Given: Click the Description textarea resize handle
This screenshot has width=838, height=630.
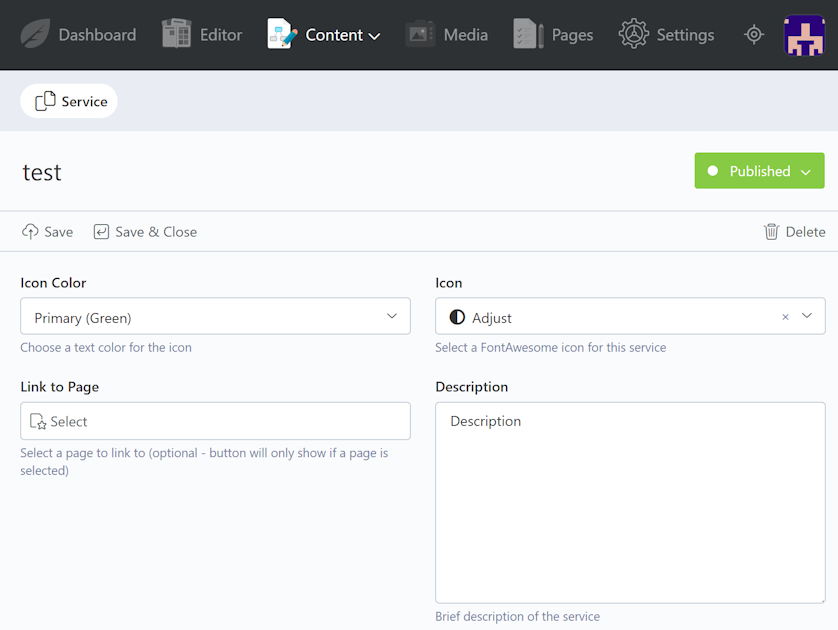Looking at the screenshot, I should tap(820, 598).
